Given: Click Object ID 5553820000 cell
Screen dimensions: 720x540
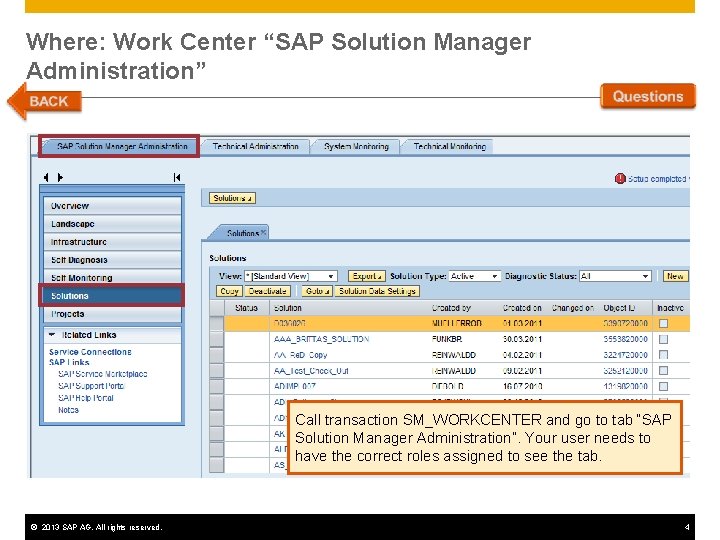Looking at the screenshot, I should [625, 339].
